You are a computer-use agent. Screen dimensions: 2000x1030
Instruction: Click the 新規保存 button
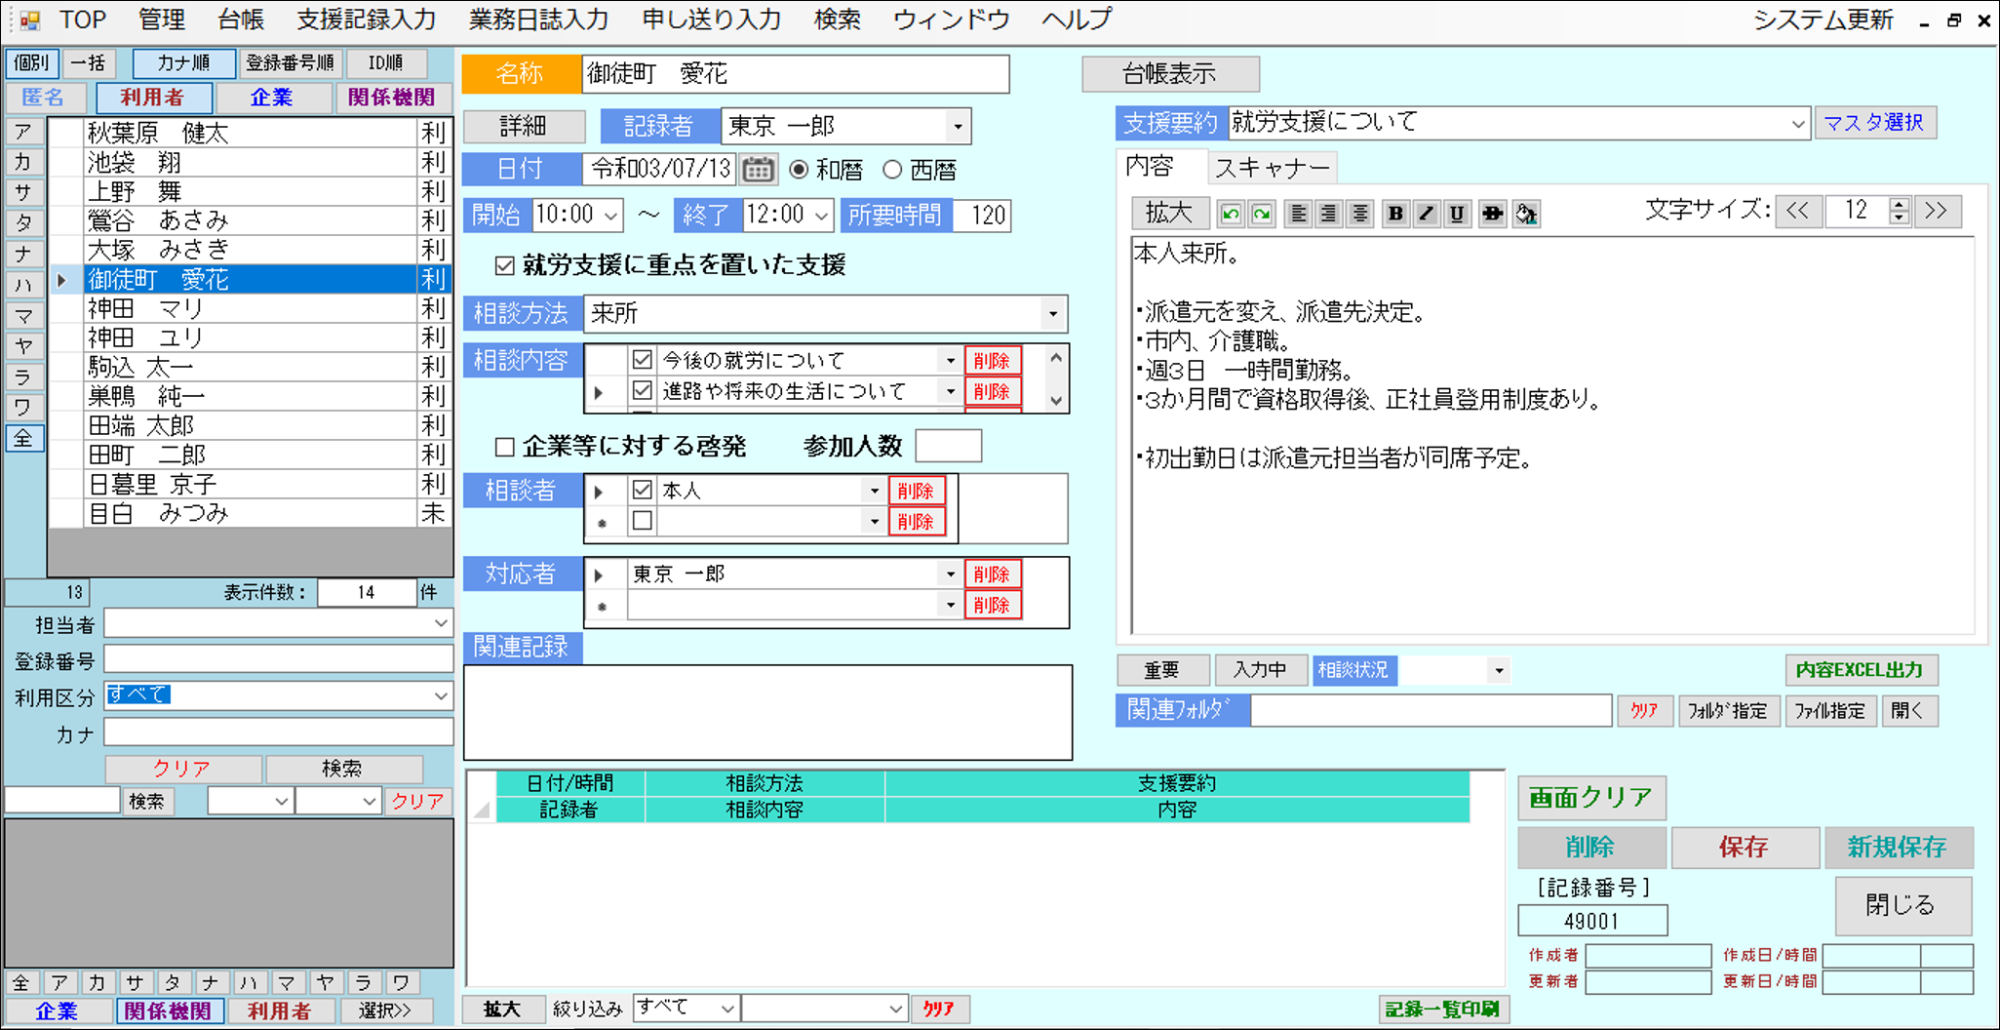1897,848
